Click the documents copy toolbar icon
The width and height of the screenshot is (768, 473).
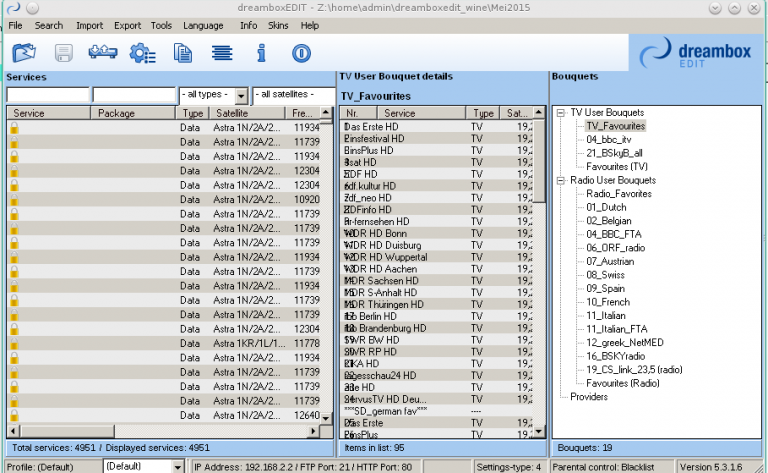(x=183, y=53)
